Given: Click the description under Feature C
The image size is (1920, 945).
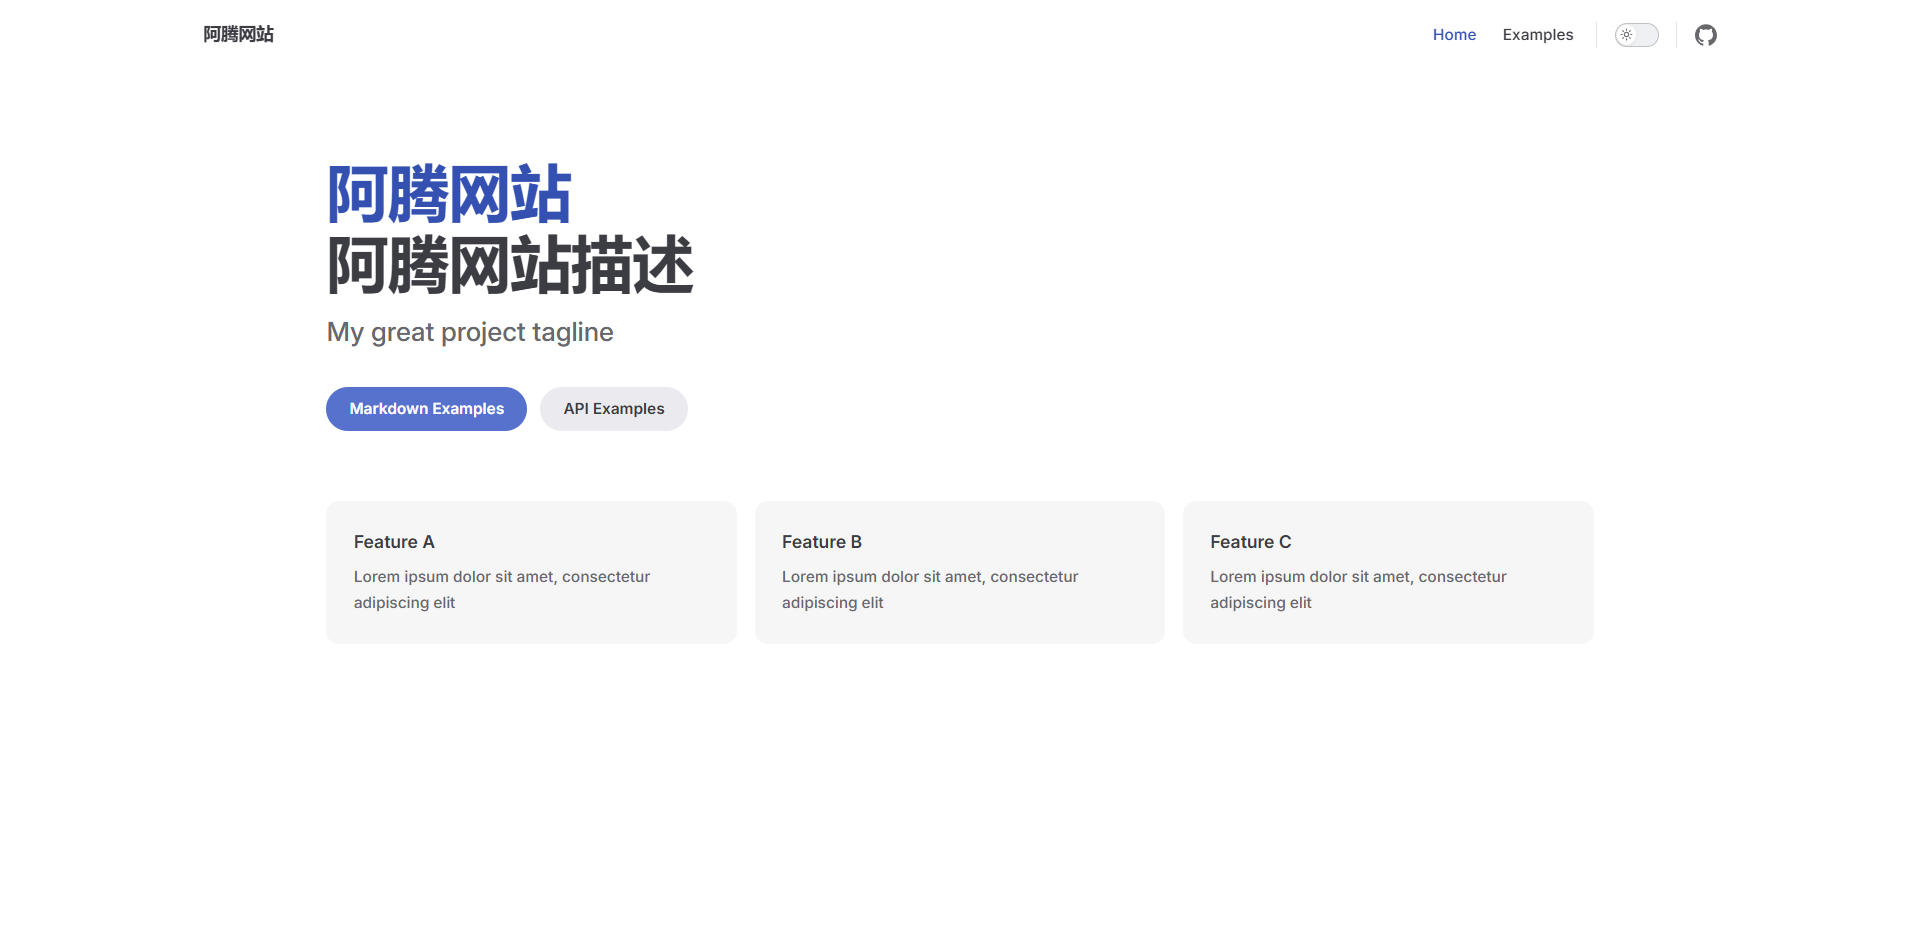Looking at the screenshot, I should point(1357,589).
